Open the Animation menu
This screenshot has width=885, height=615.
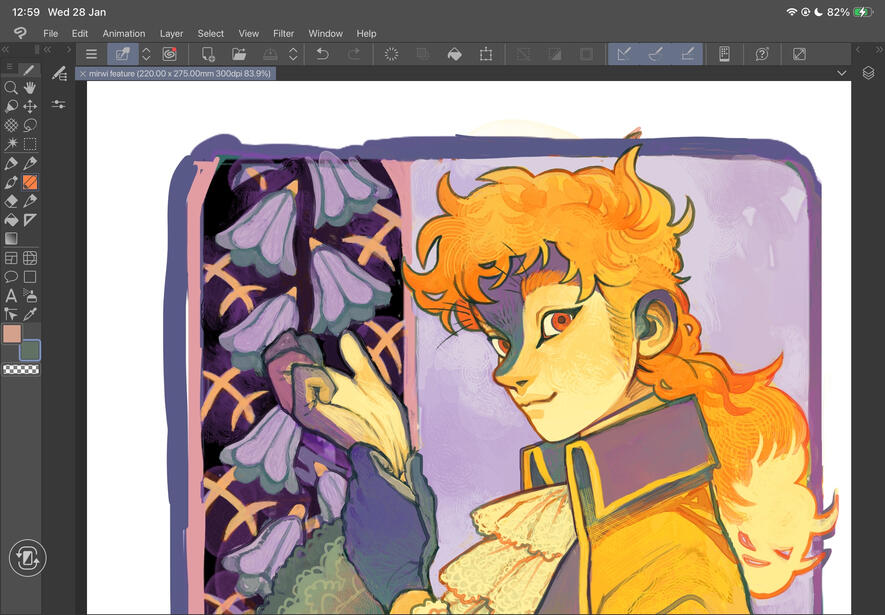124,33
